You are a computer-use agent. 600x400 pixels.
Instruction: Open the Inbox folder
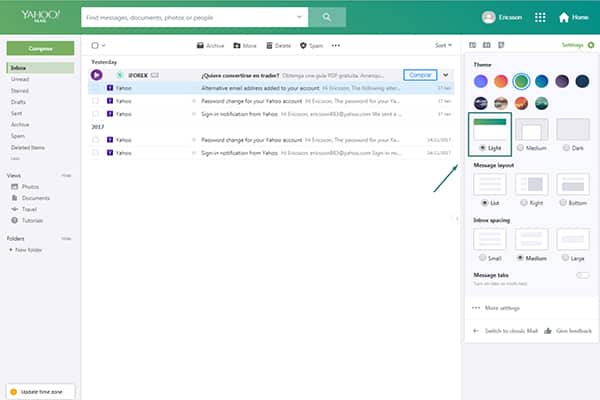pos(41,68)
